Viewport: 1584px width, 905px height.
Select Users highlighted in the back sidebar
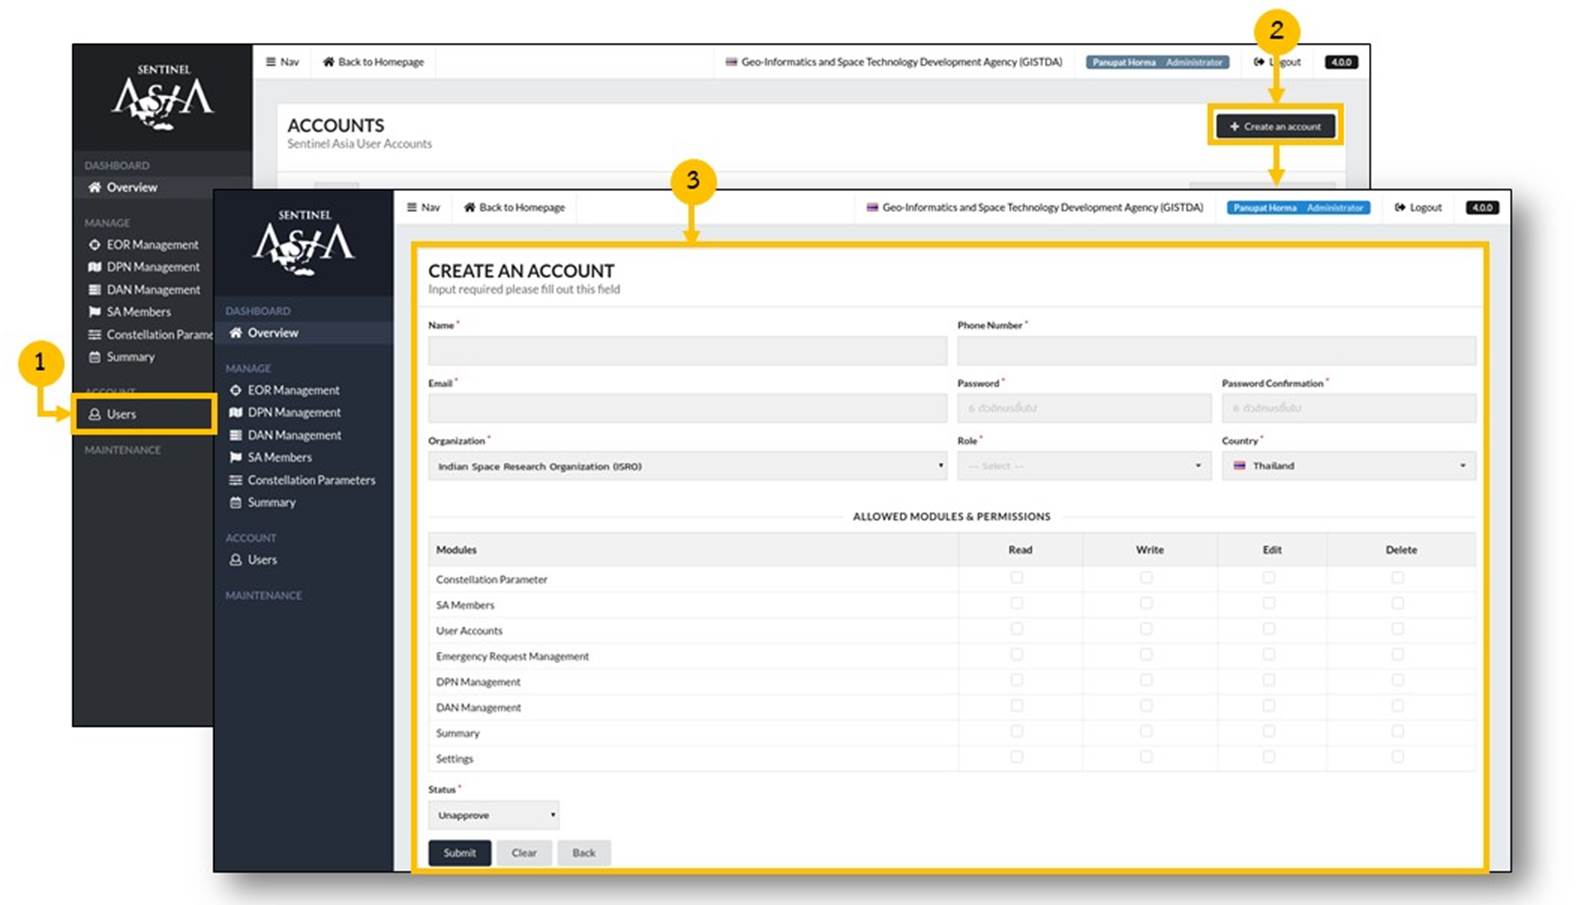[121, 414]
